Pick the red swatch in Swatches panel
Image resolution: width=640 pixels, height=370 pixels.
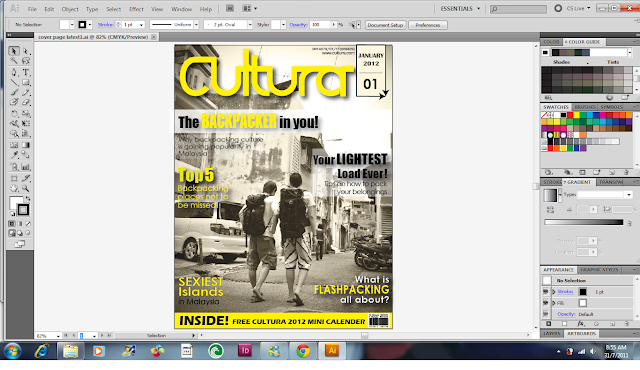coord(570,115)
